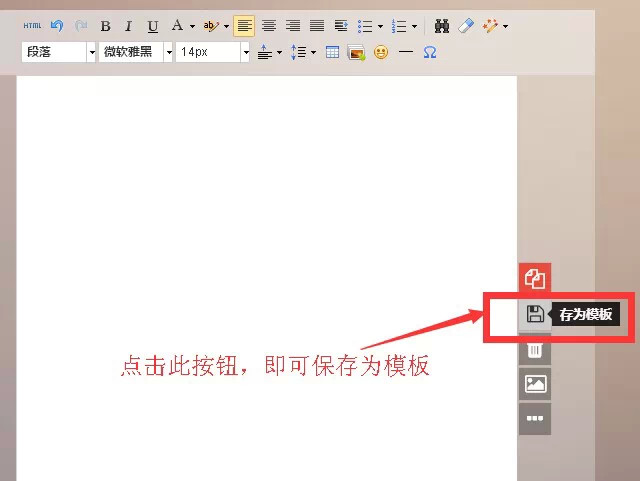The image size is (640, 481).
Task: Insert an emoticon smiley
Action: pos(381,52)
